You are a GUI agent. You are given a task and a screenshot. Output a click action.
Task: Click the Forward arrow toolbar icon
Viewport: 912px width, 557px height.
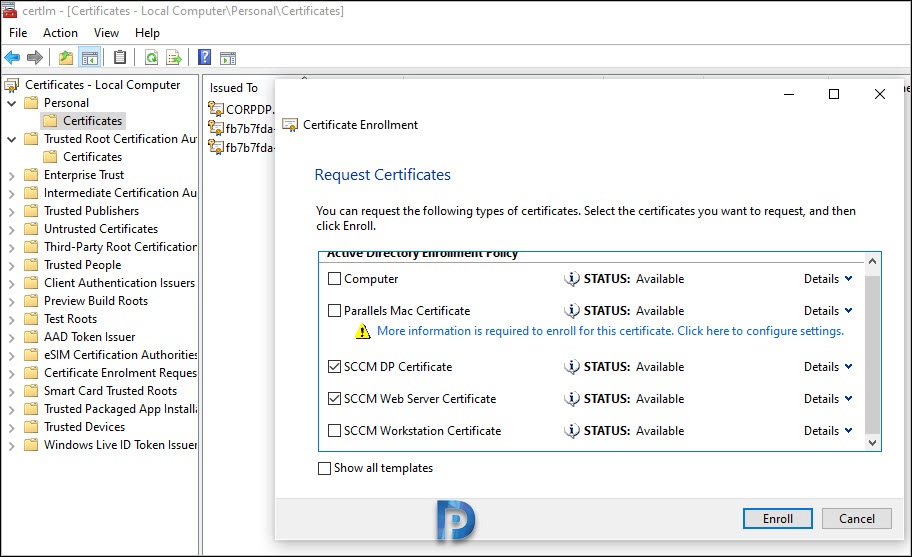pos(35,58)
